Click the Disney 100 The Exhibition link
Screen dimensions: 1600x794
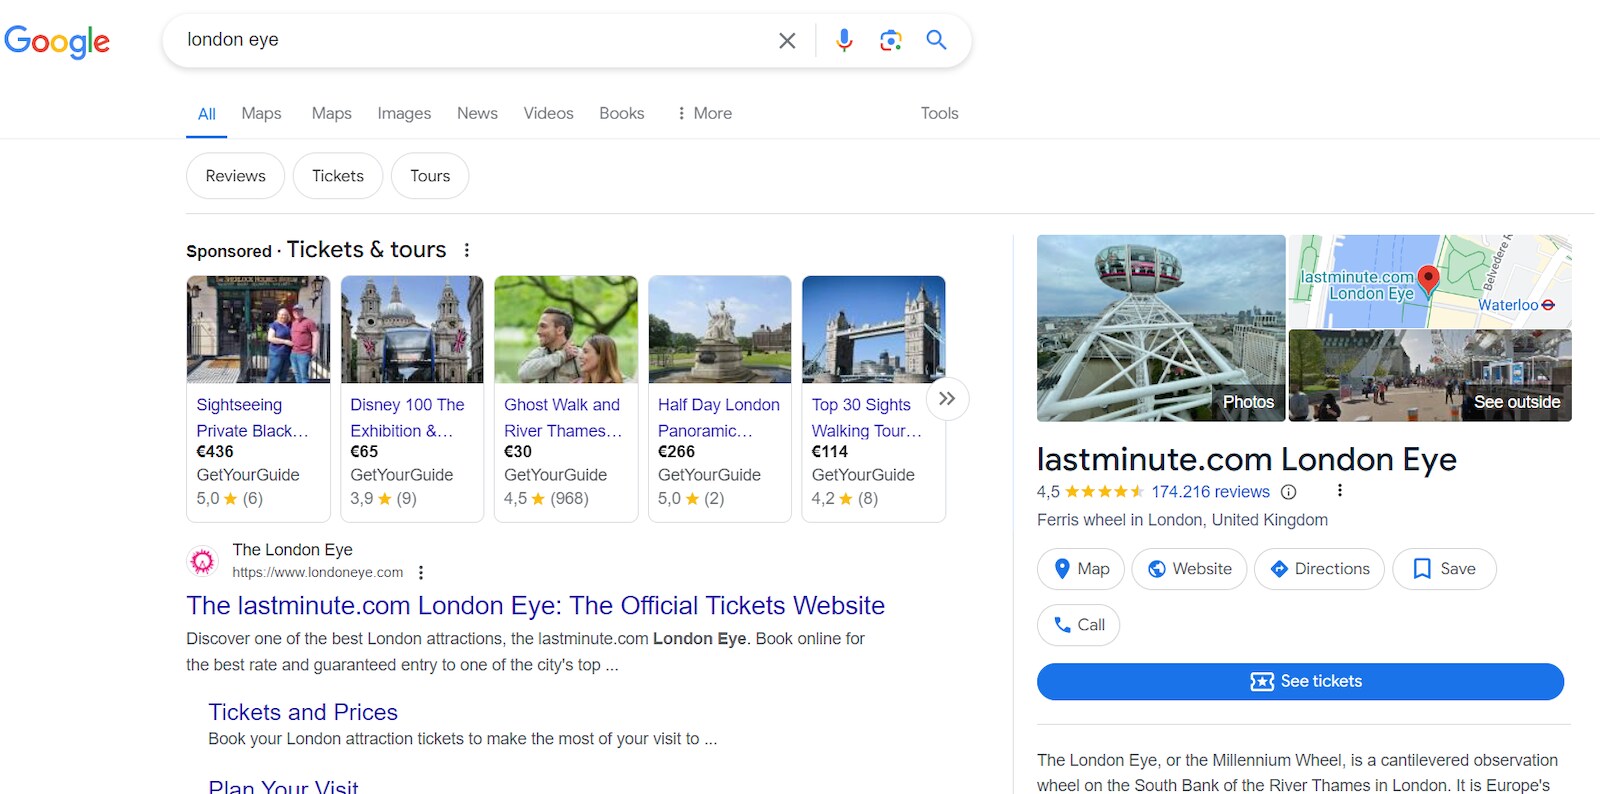coord(407,418)
